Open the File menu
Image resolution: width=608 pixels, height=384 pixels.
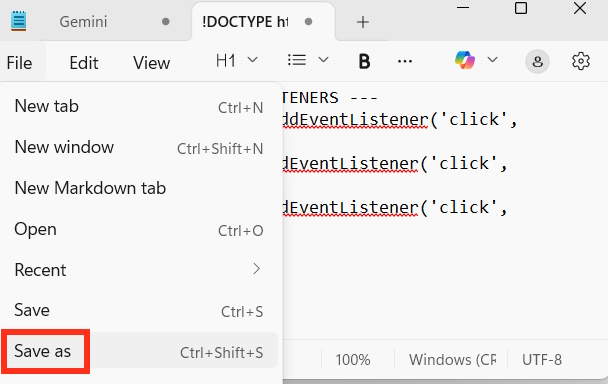19,62
